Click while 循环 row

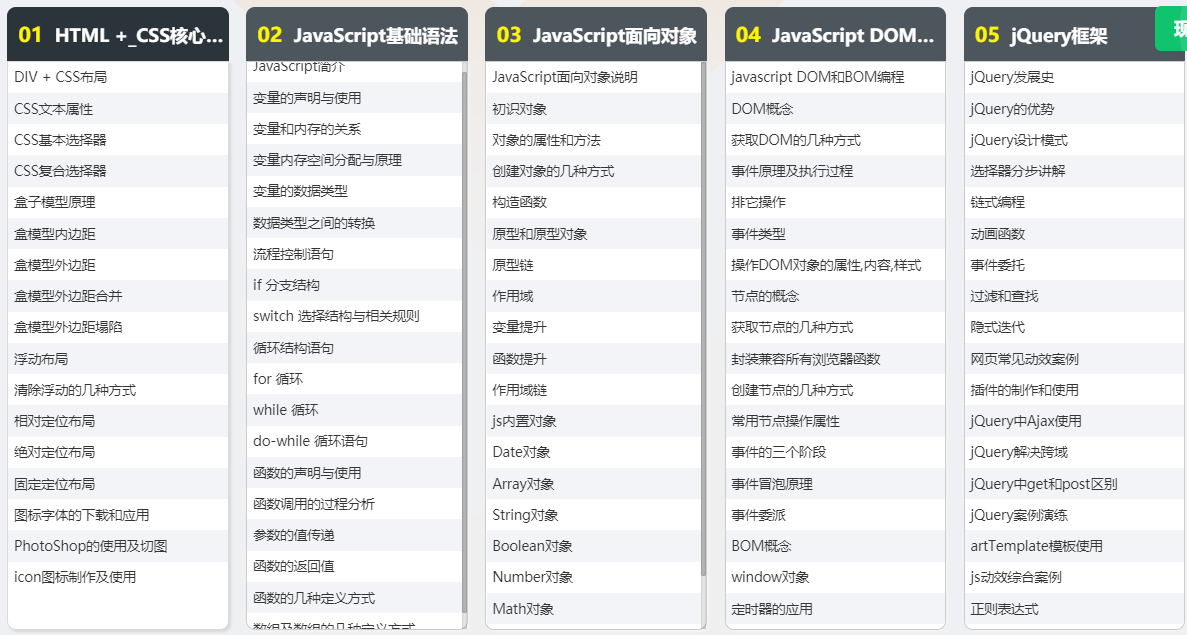(x=354, y=409)
